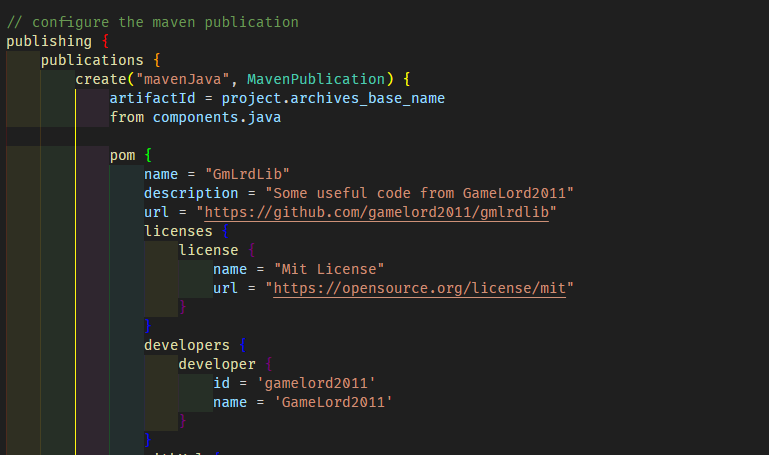Place cursor on the 'publishing' keyword

tap(48, 41)
